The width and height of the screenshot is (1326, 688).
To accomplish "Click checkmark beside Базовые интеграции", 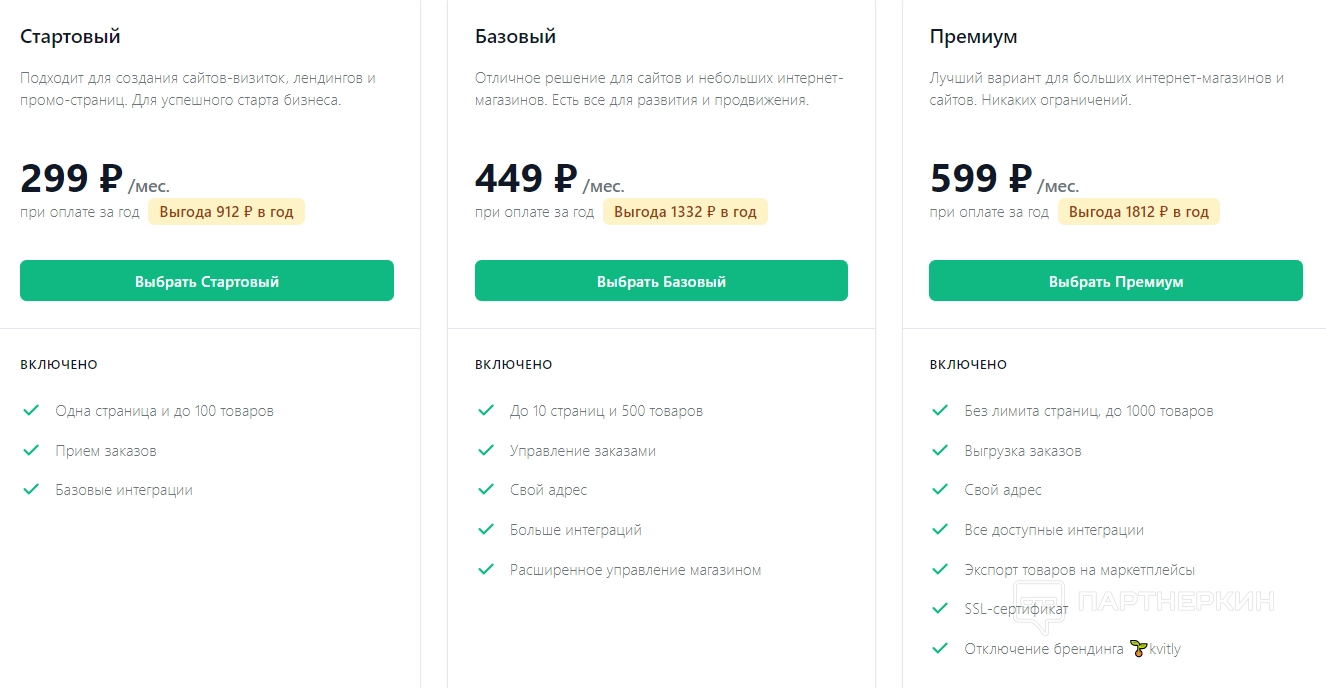I will [x=31, y=489].
